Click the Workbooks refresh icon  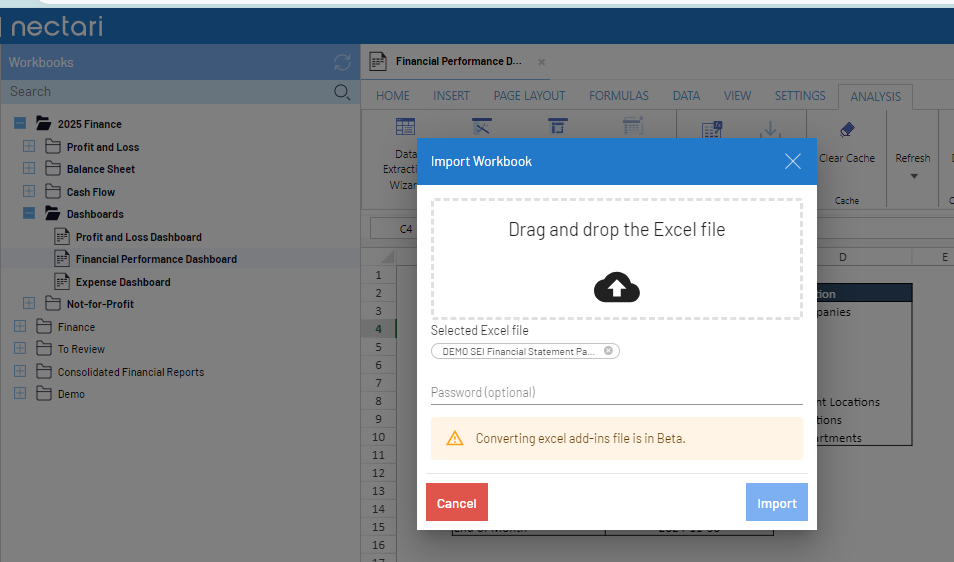point(342,63)
